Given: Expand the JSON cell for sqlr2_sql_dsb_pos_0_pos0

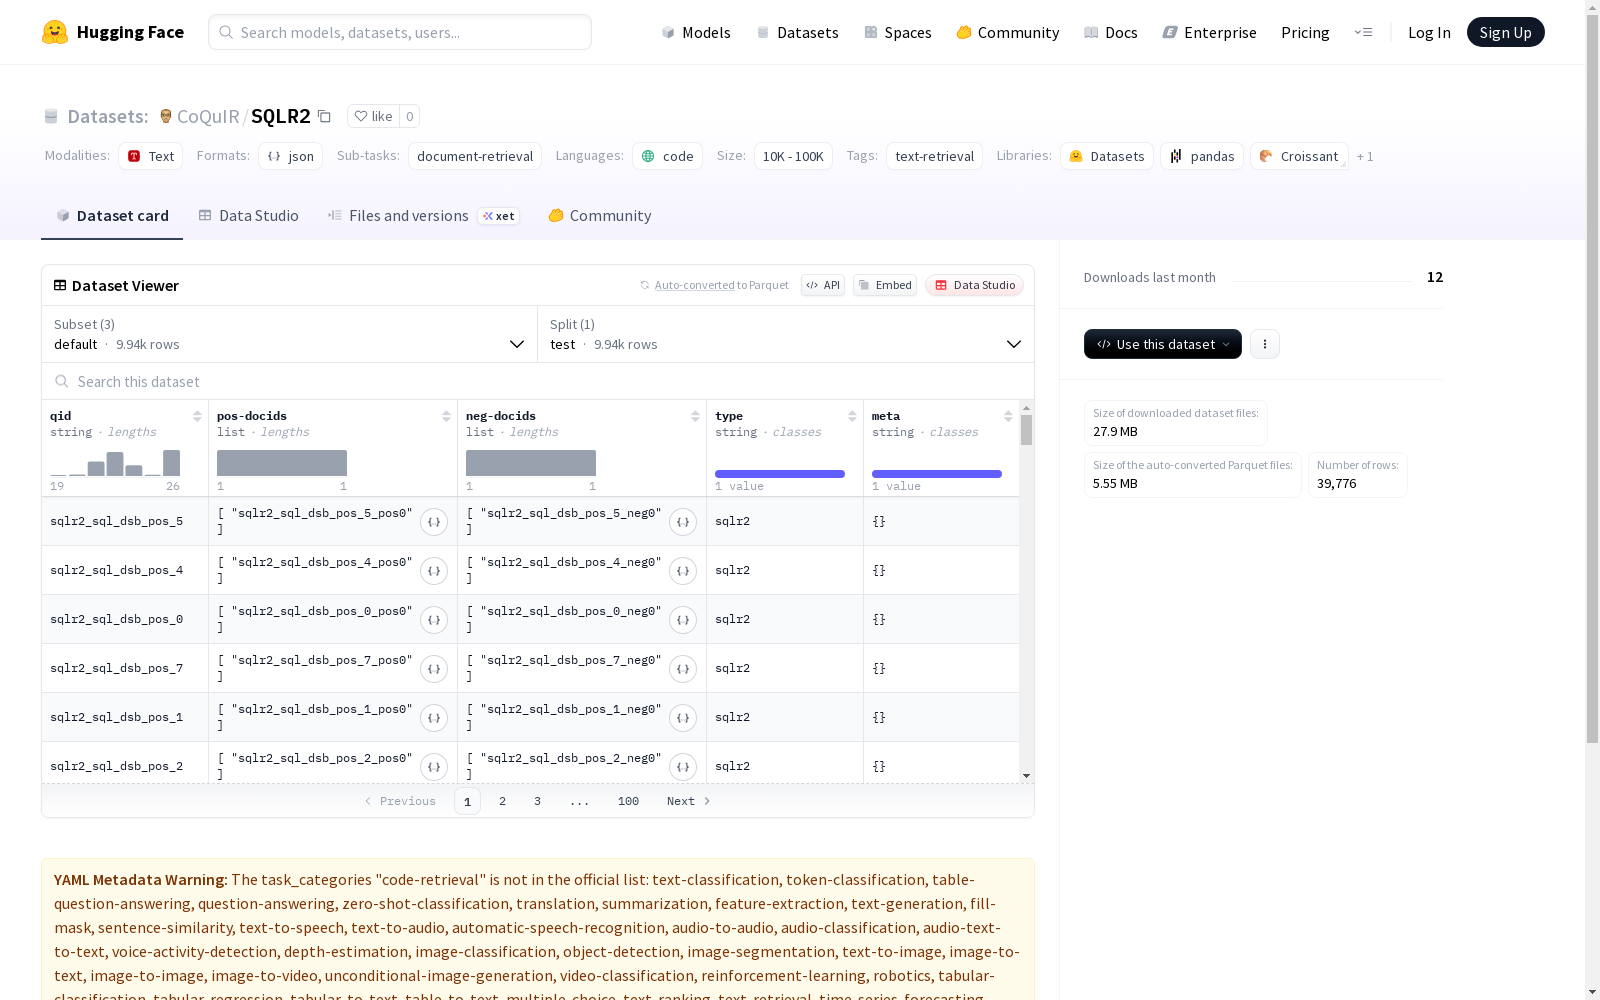Looking at the screenshot, I should click(434, 620).
